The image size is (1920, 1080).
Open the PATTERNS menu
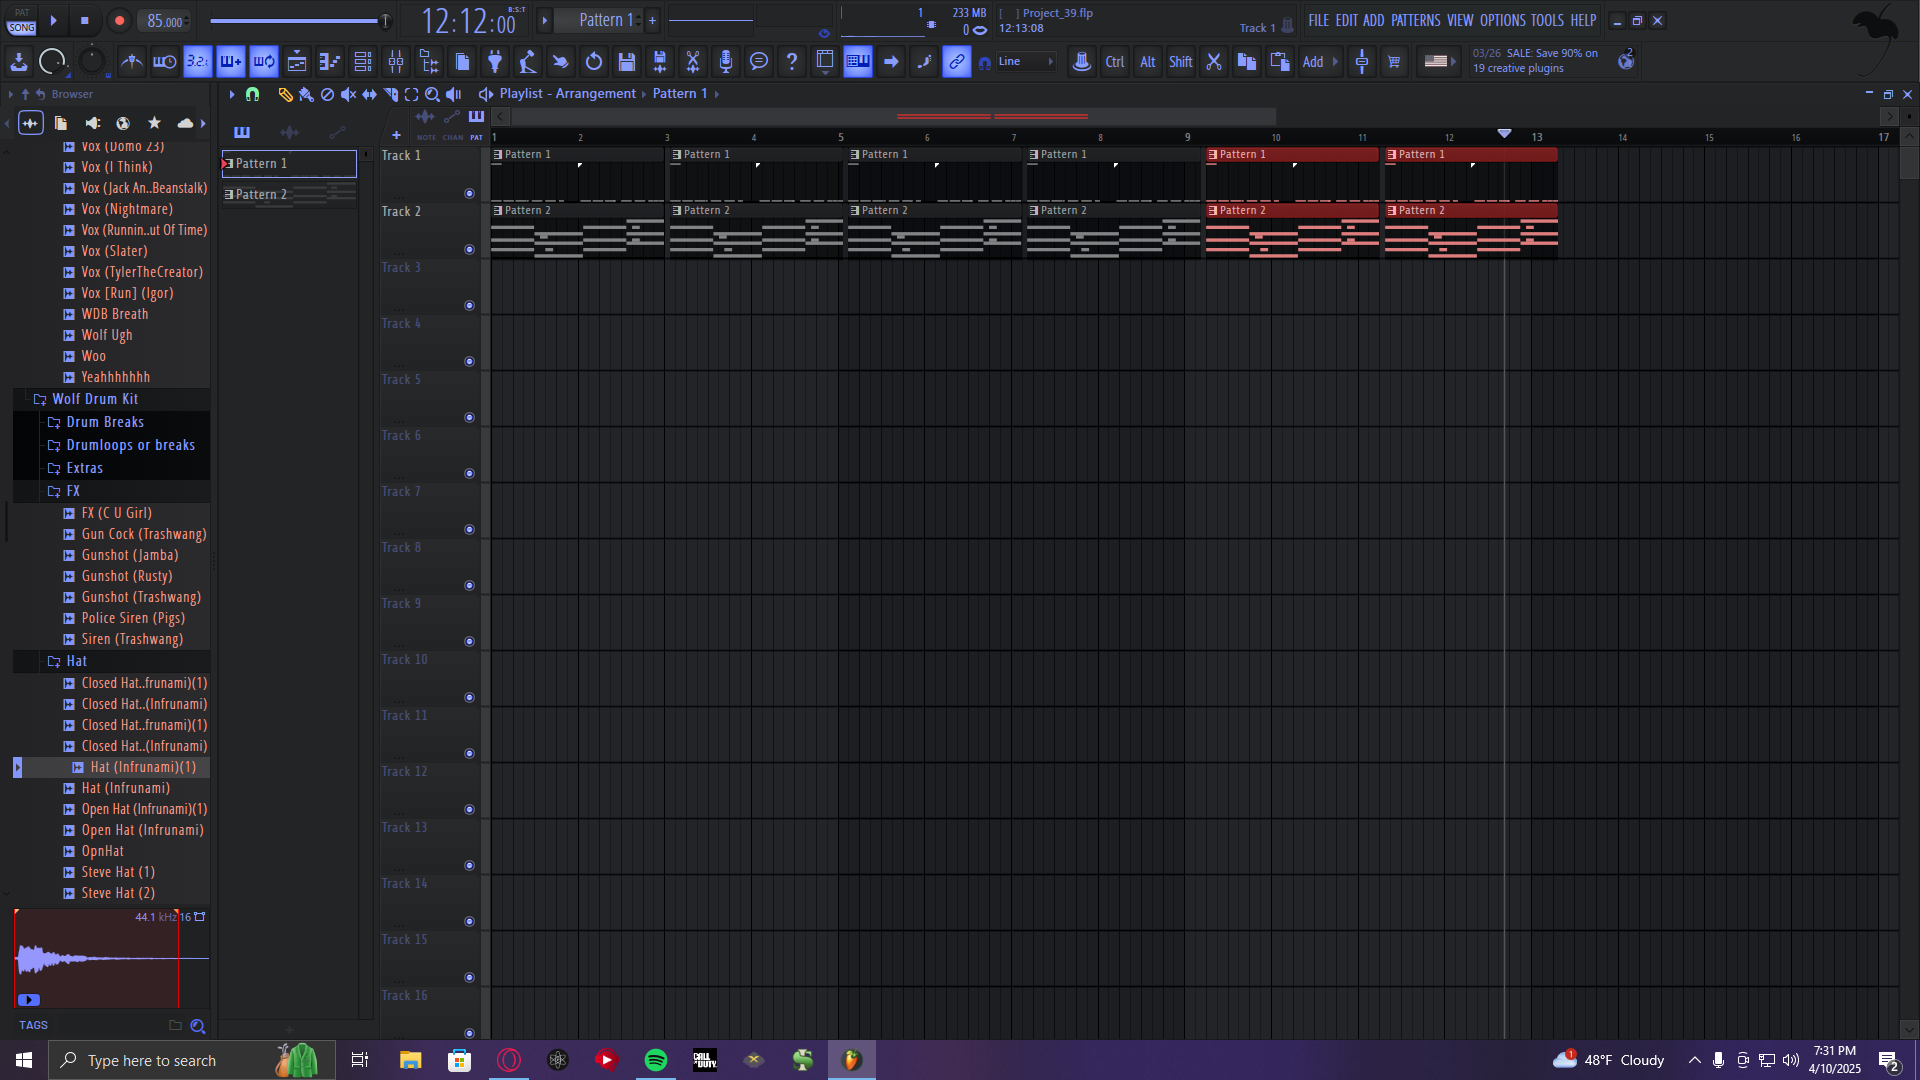click(1415, 21)
